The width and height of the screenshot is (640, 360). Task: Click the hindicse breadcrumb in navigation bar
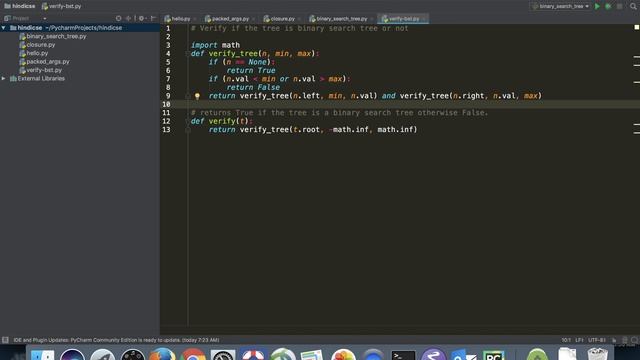(20, 6)
